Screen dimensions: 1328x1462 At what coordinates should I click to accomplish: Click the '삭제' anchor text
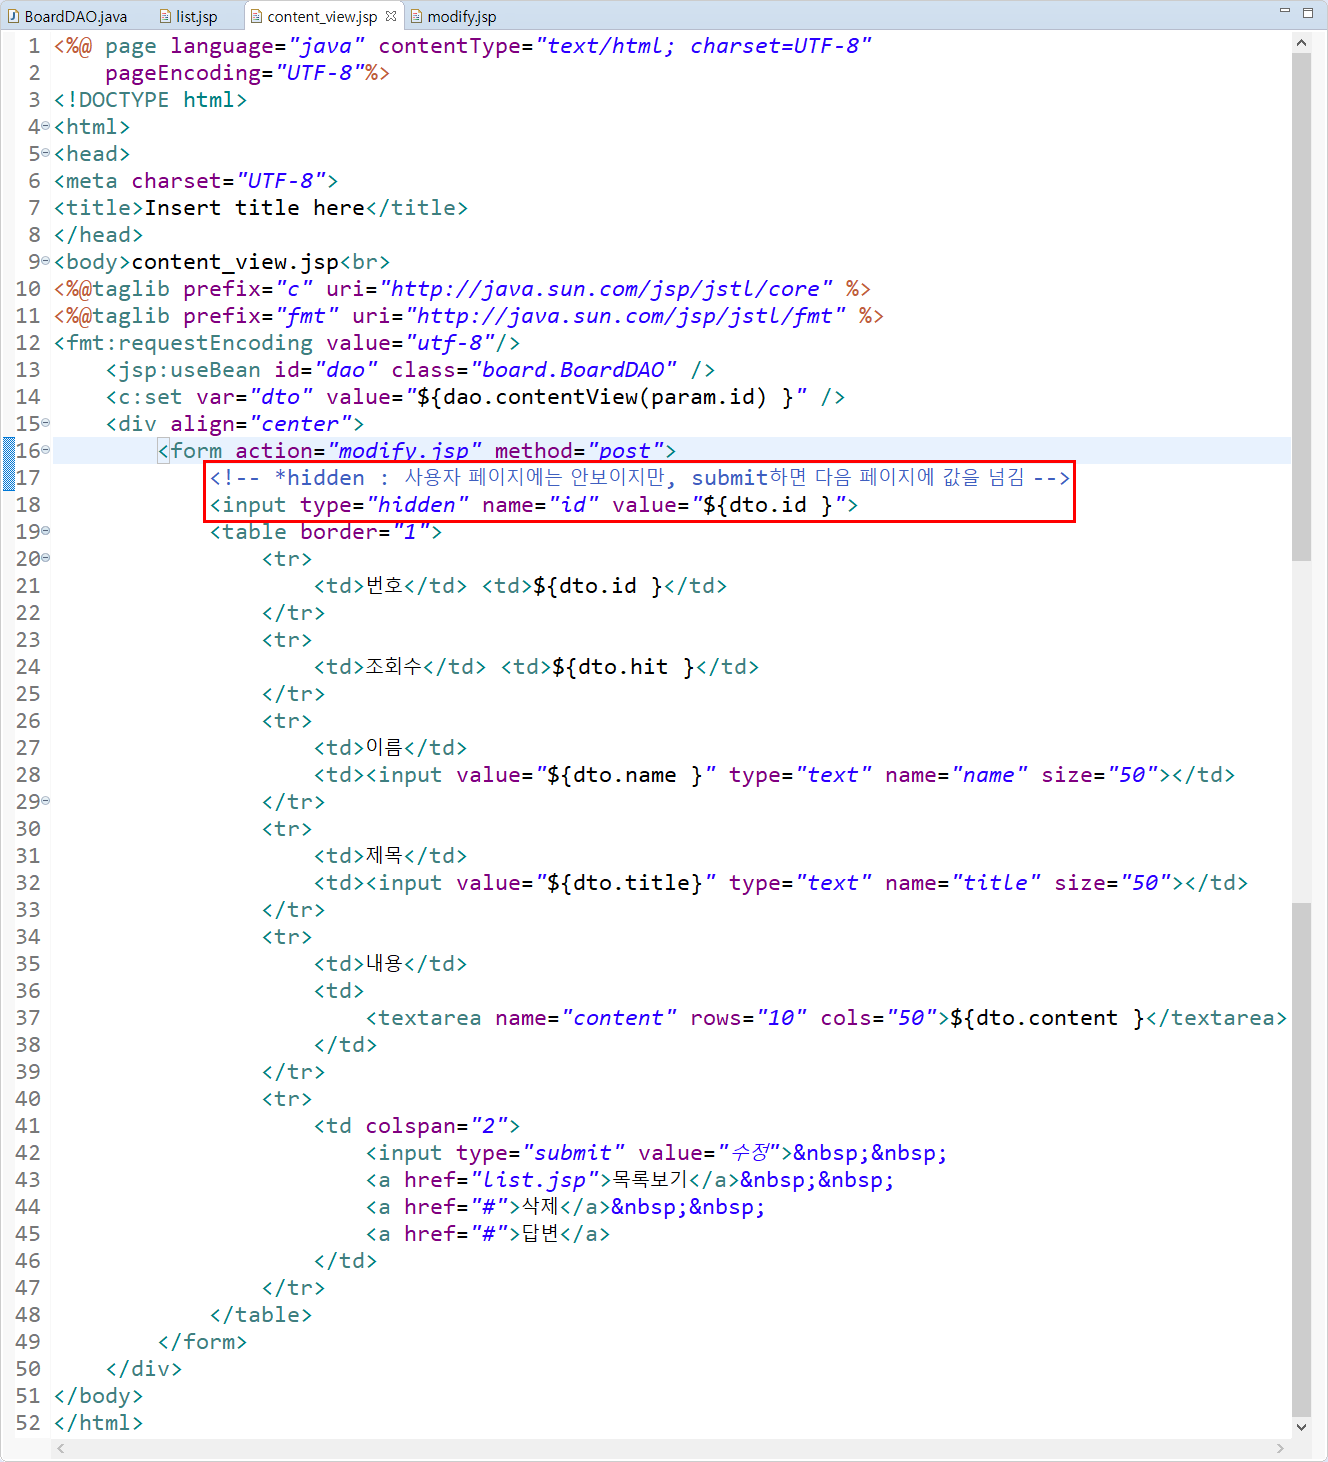[540, 1207]
